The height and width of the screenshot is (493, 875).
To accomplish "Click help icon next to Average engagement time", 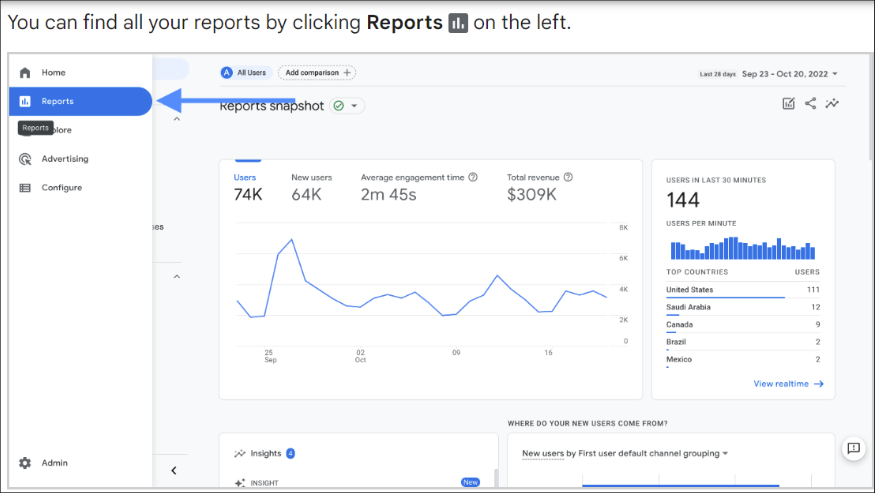I will pyautogui.click(x=473, y=177).
